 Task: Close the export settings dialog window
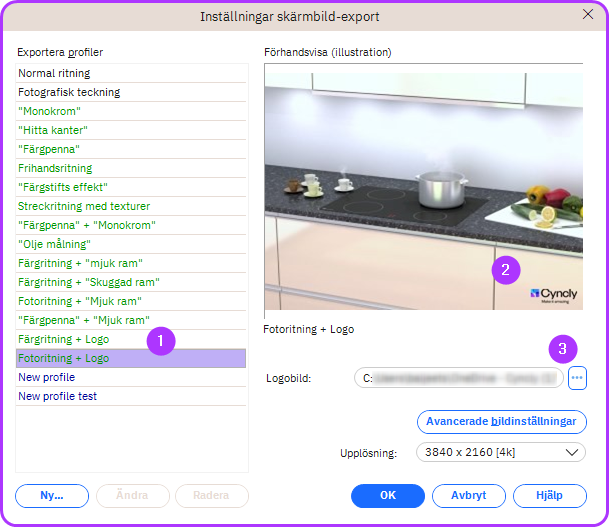pyautogui.click(x=588, y=15)
